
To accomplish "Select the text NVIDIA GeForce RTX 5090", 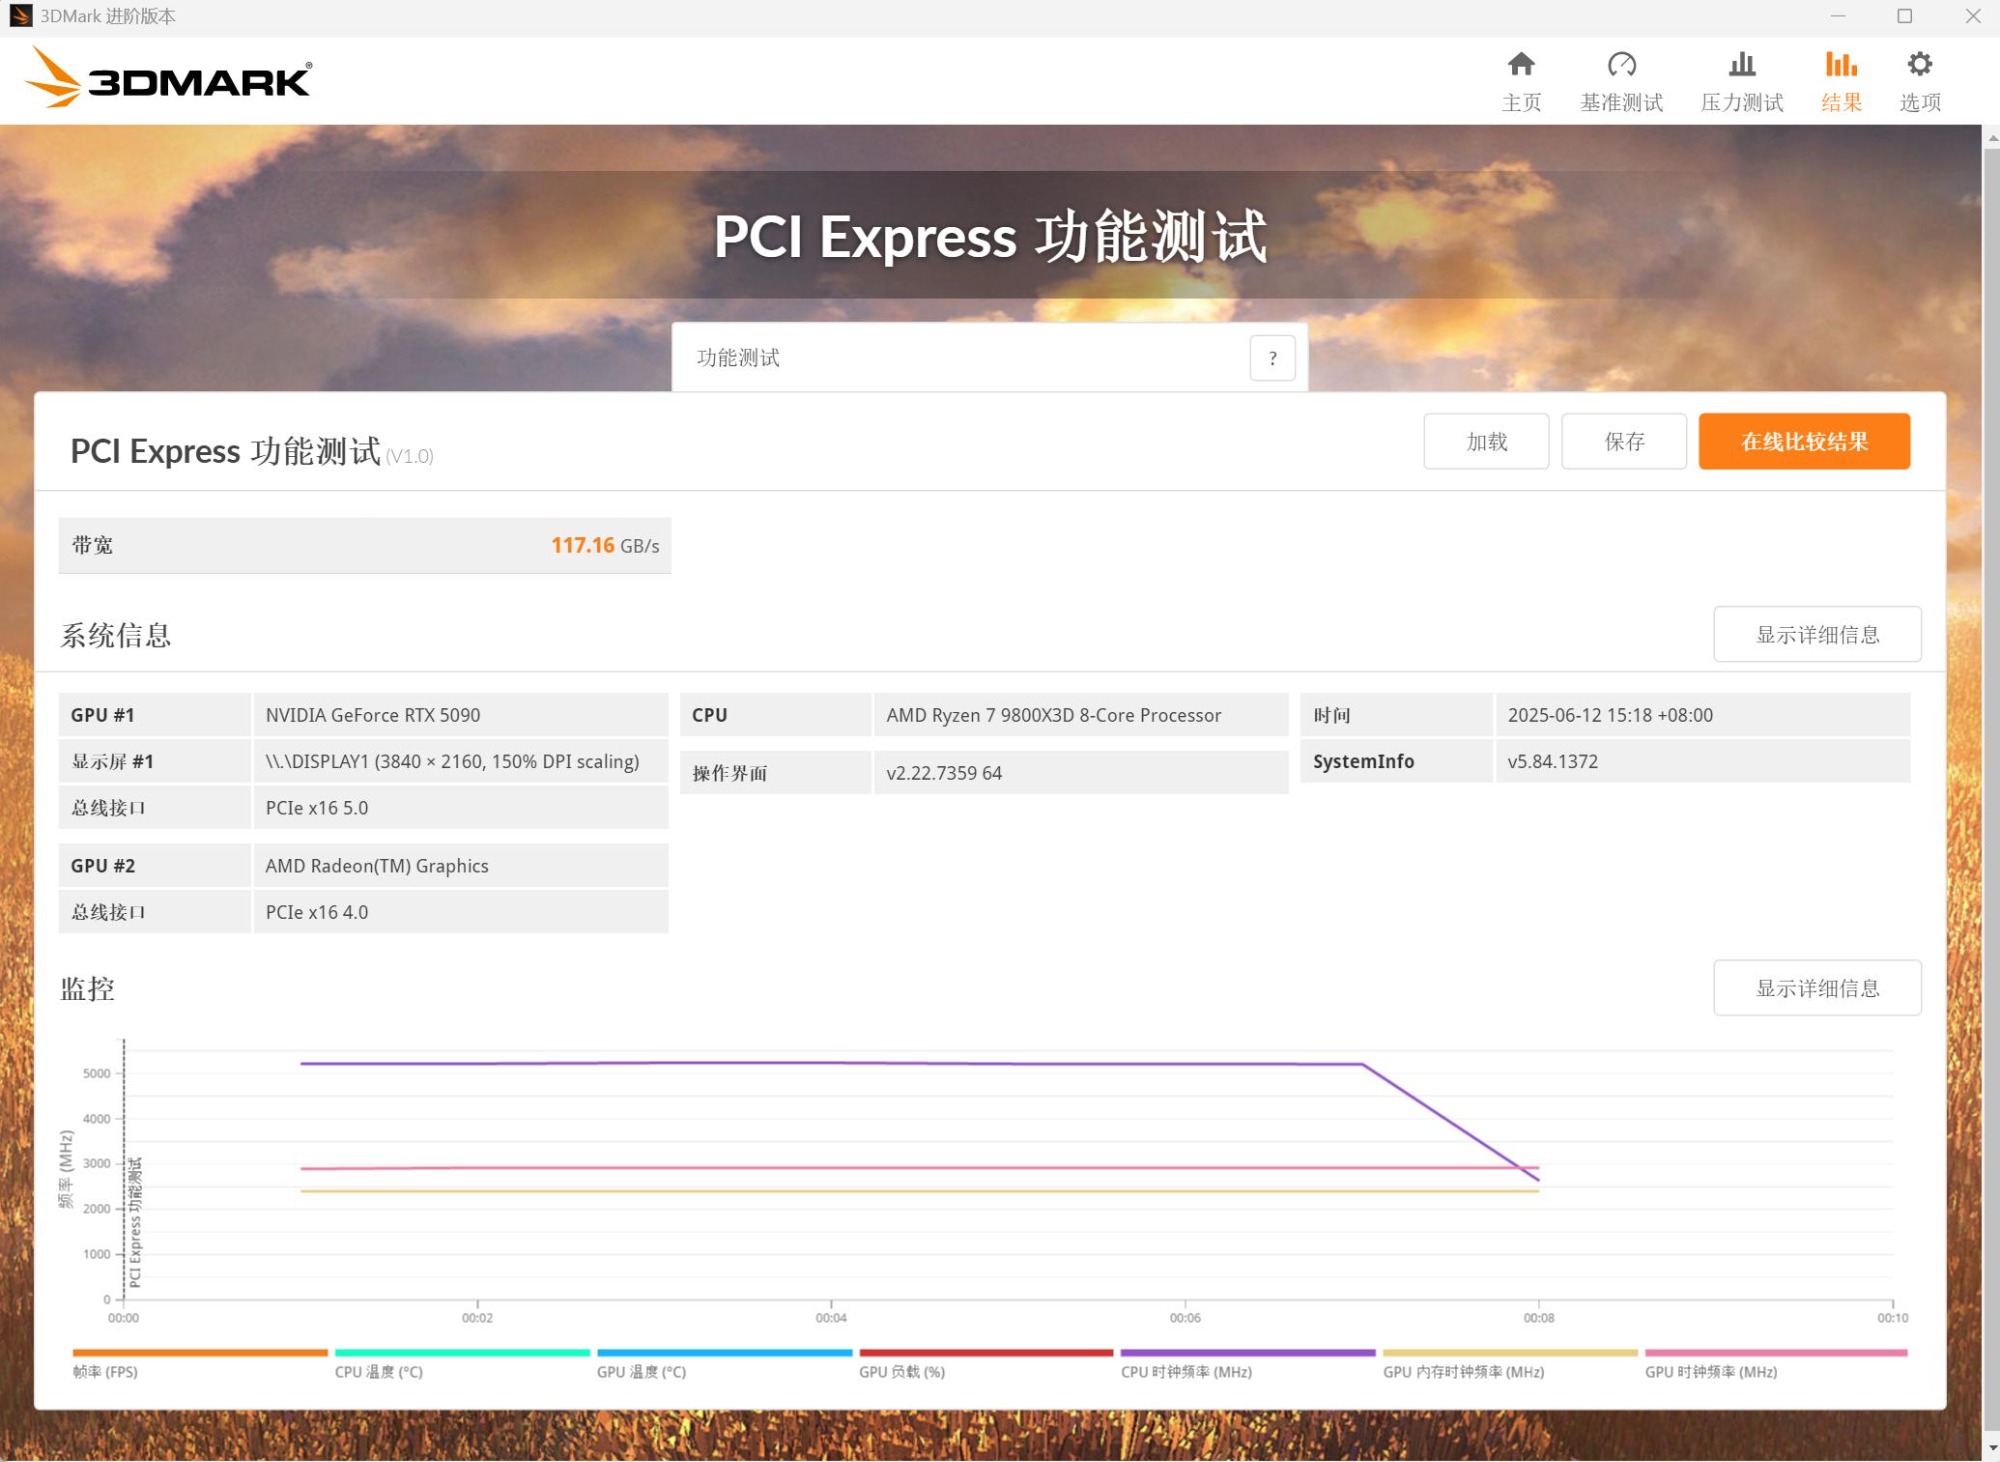I will click(x=373, y=715).
